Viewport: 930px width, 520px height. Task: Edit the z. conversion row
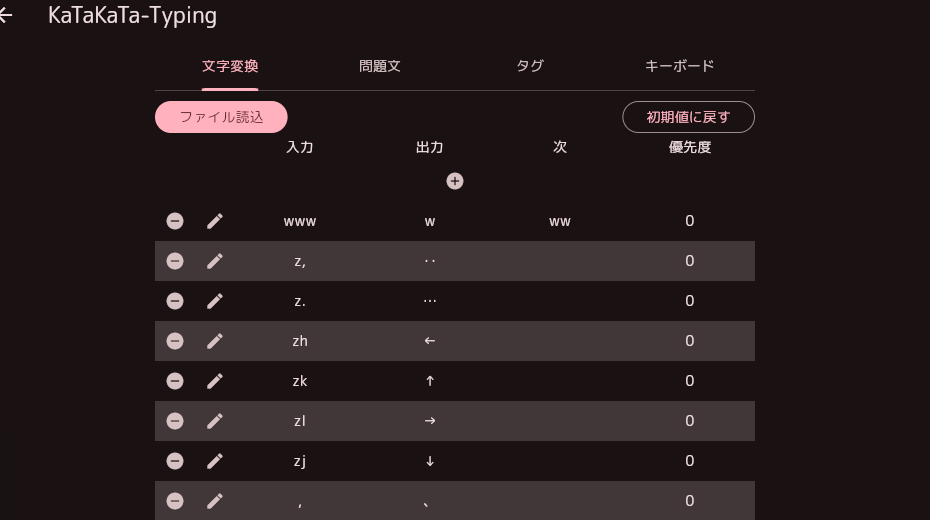215,301
